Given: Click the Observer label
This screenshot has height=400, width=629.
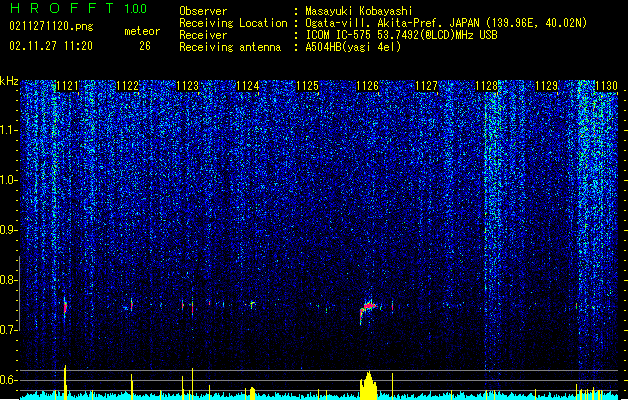Looking at the screenshot, I should click(x=203, y=11).
